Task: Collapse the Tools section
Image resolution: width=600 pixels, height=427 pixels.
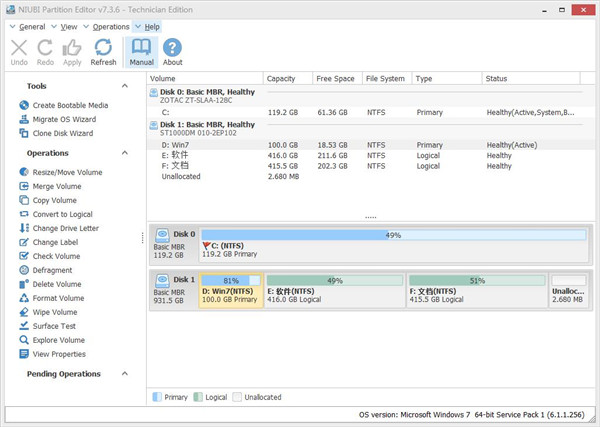Action: tap(125, 86)
